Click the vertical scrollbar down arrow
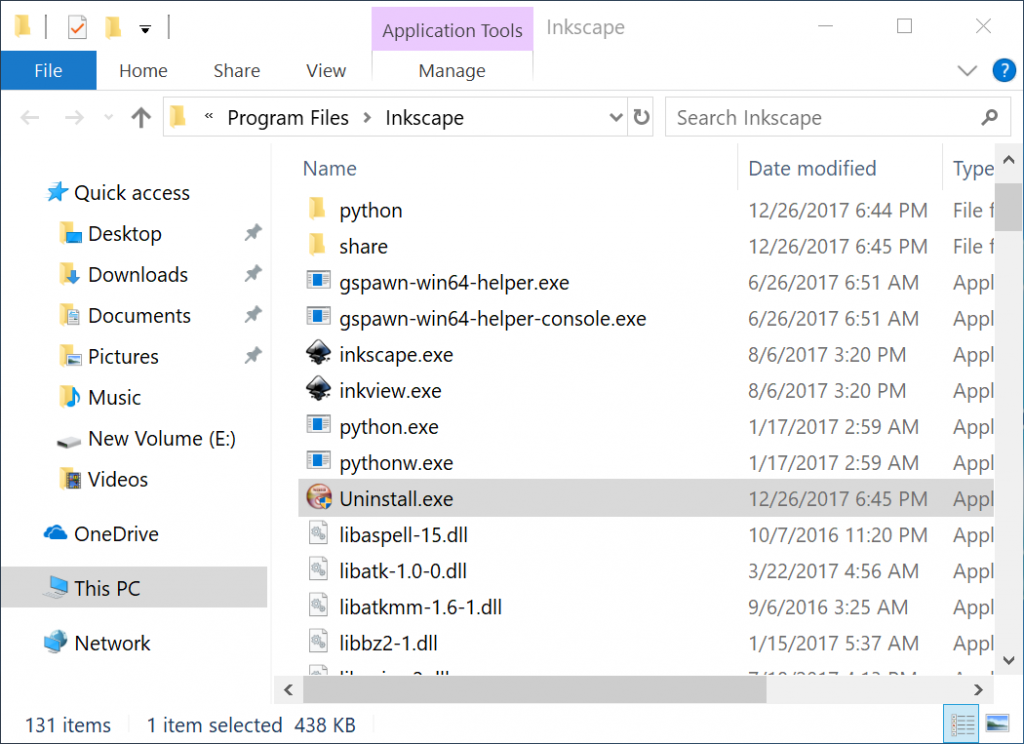This screenshot has height=744, width=1024. pyautogui.click(x=1008, y=660)
